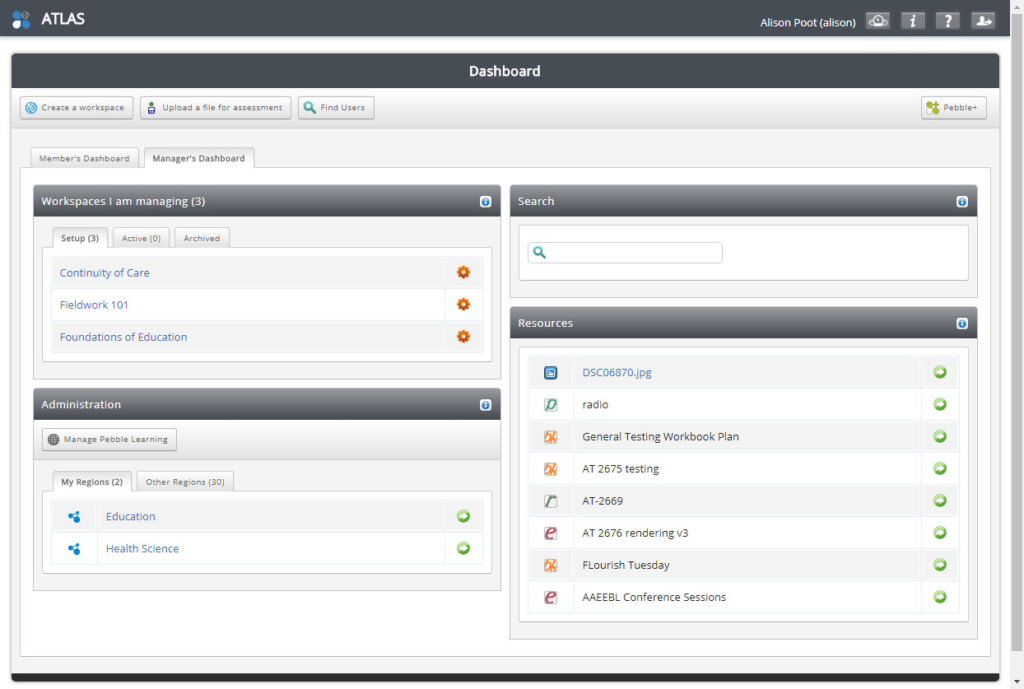Click green arrow for radio resource
This screenshot has height=689, width=1024.
point(940,404)
